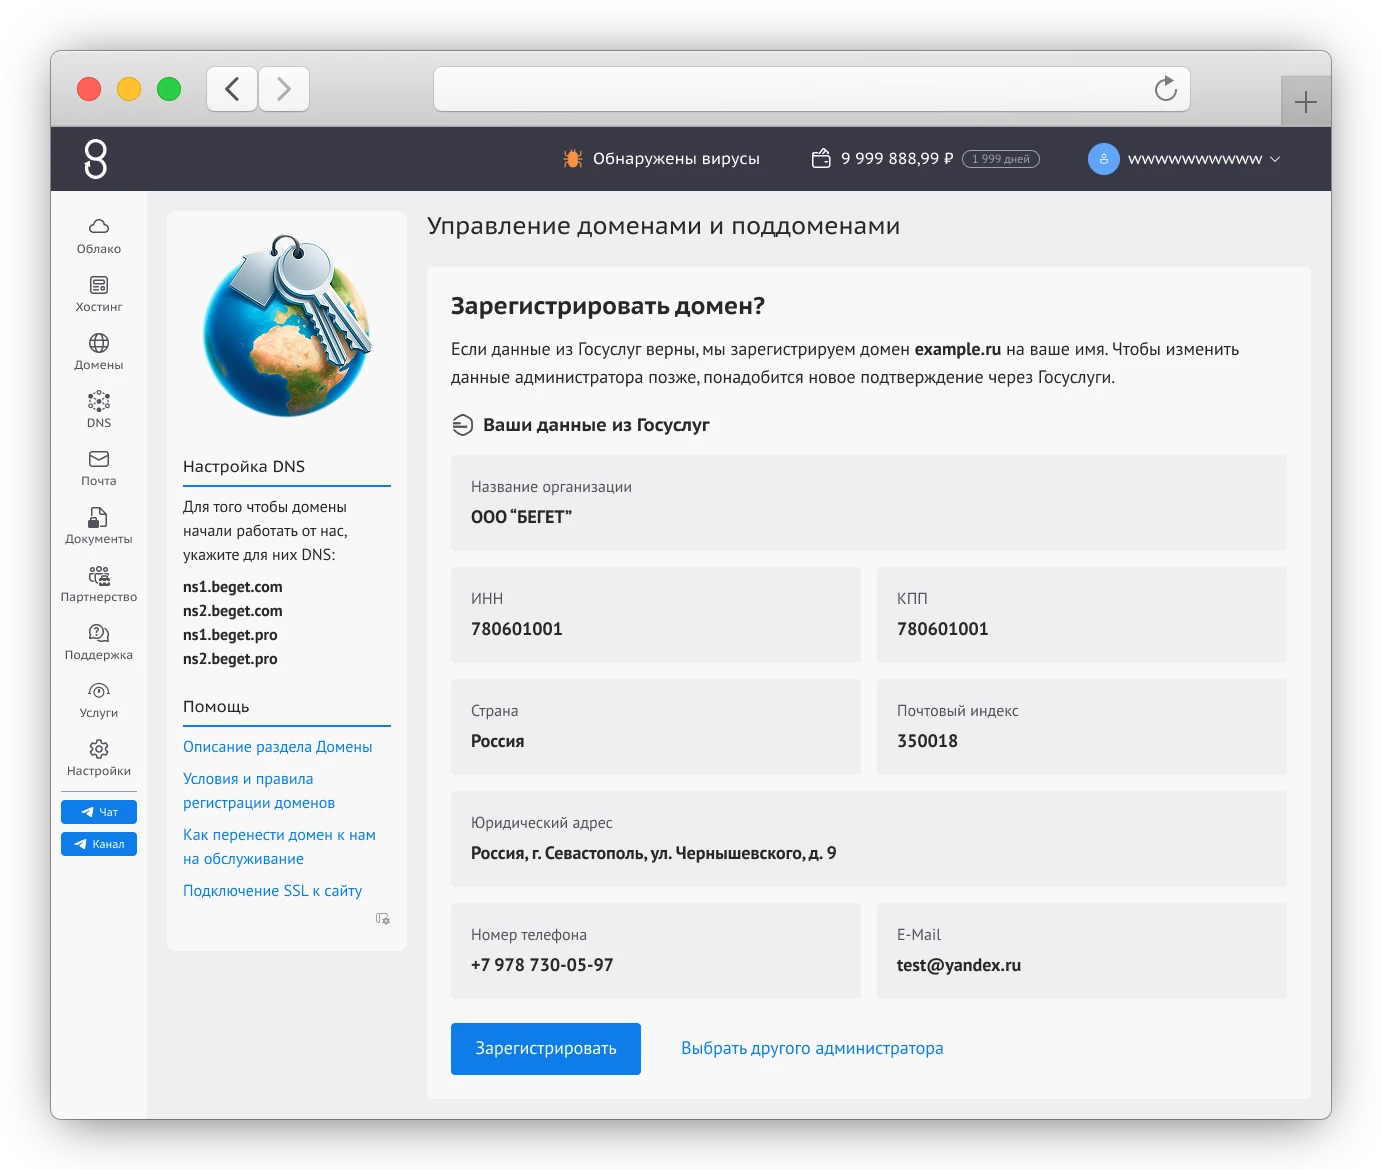Viewport: 1382px width, 1170px height.
Task: Click the globe and keys illustration
Action: tap(288, 325)
